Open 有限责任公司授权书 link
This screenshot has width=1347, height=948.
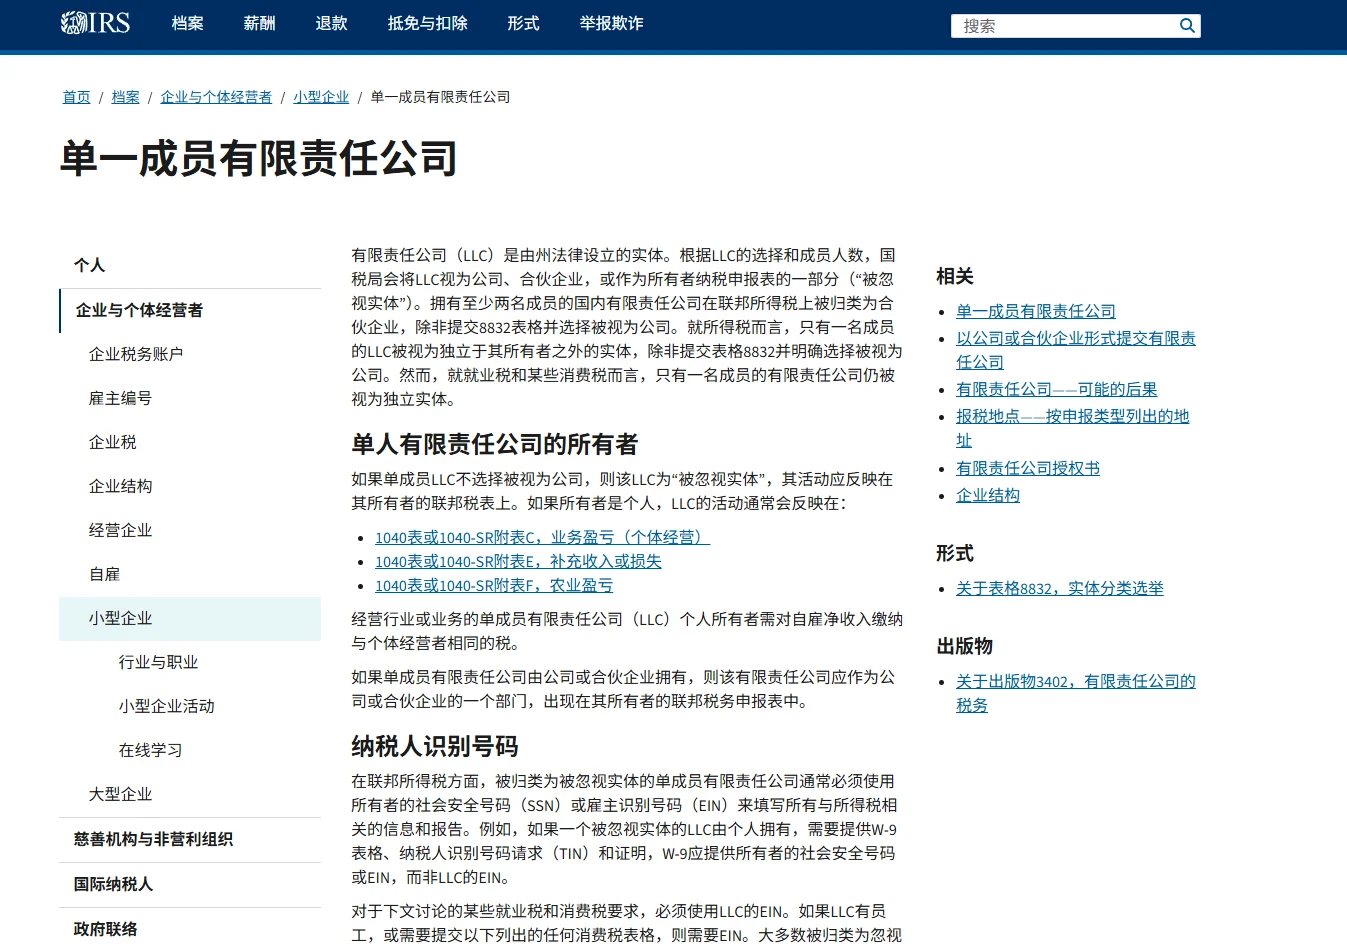click(1028, 469)
